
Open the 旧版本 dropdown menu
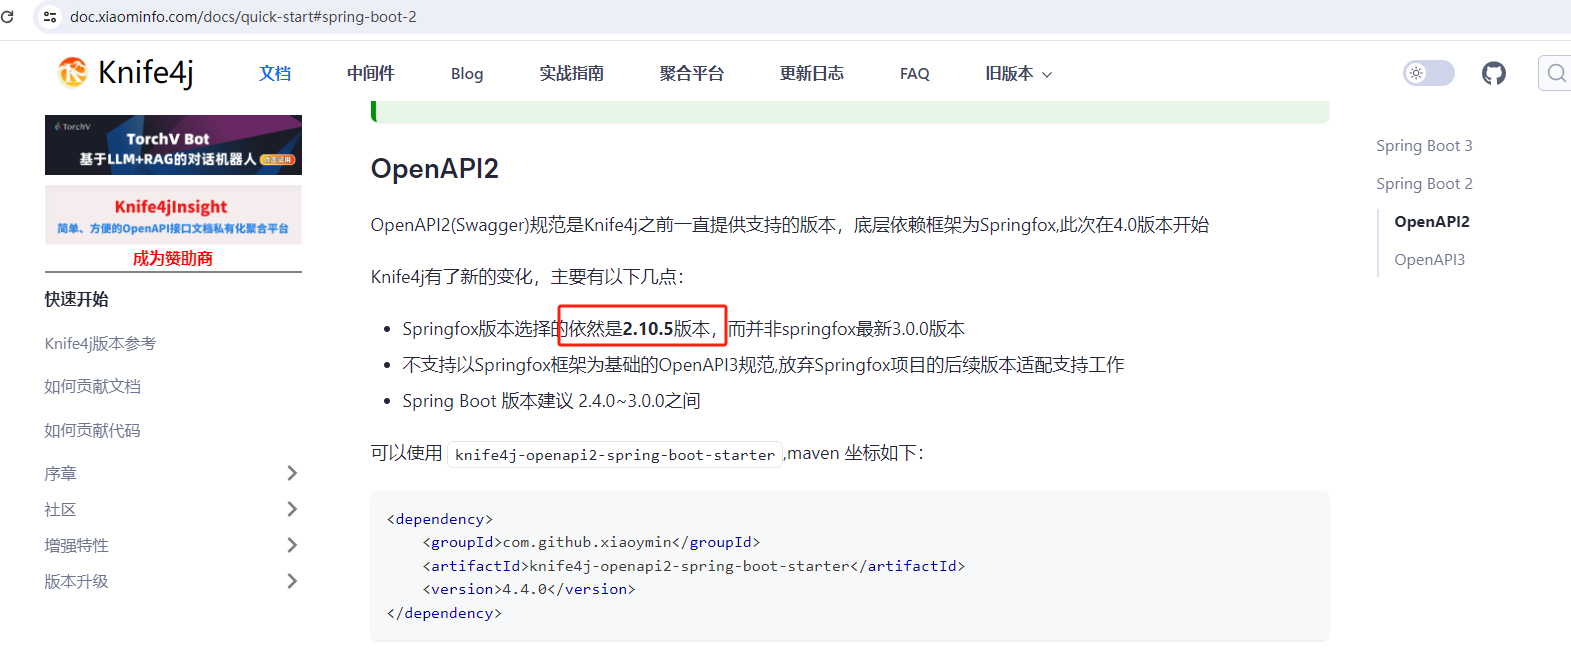coord(1018,73)
